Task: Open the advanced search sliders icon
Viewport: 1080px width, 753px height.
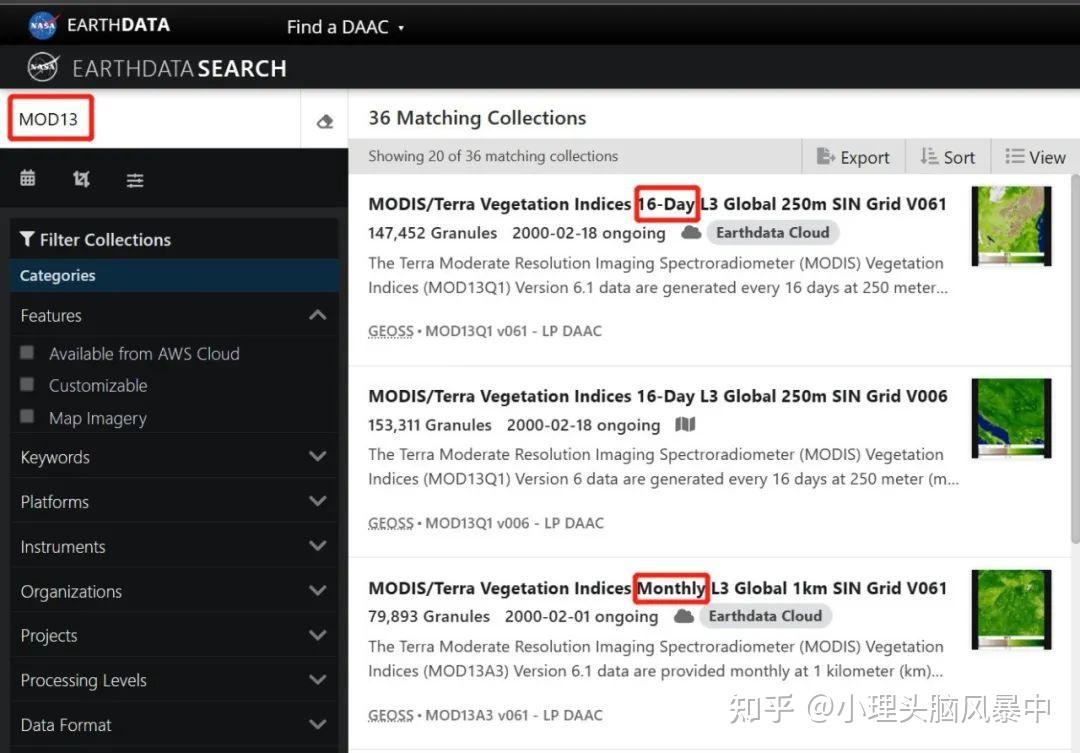Action: click(135, 180)
